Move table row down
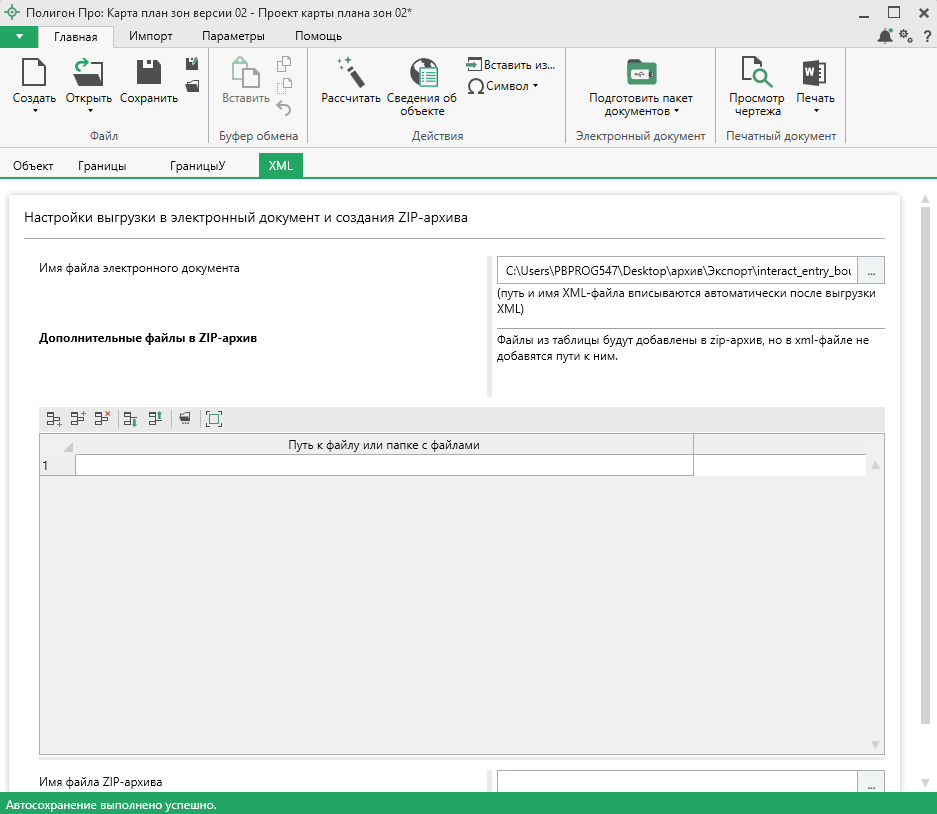 click(x=130, y=419)
